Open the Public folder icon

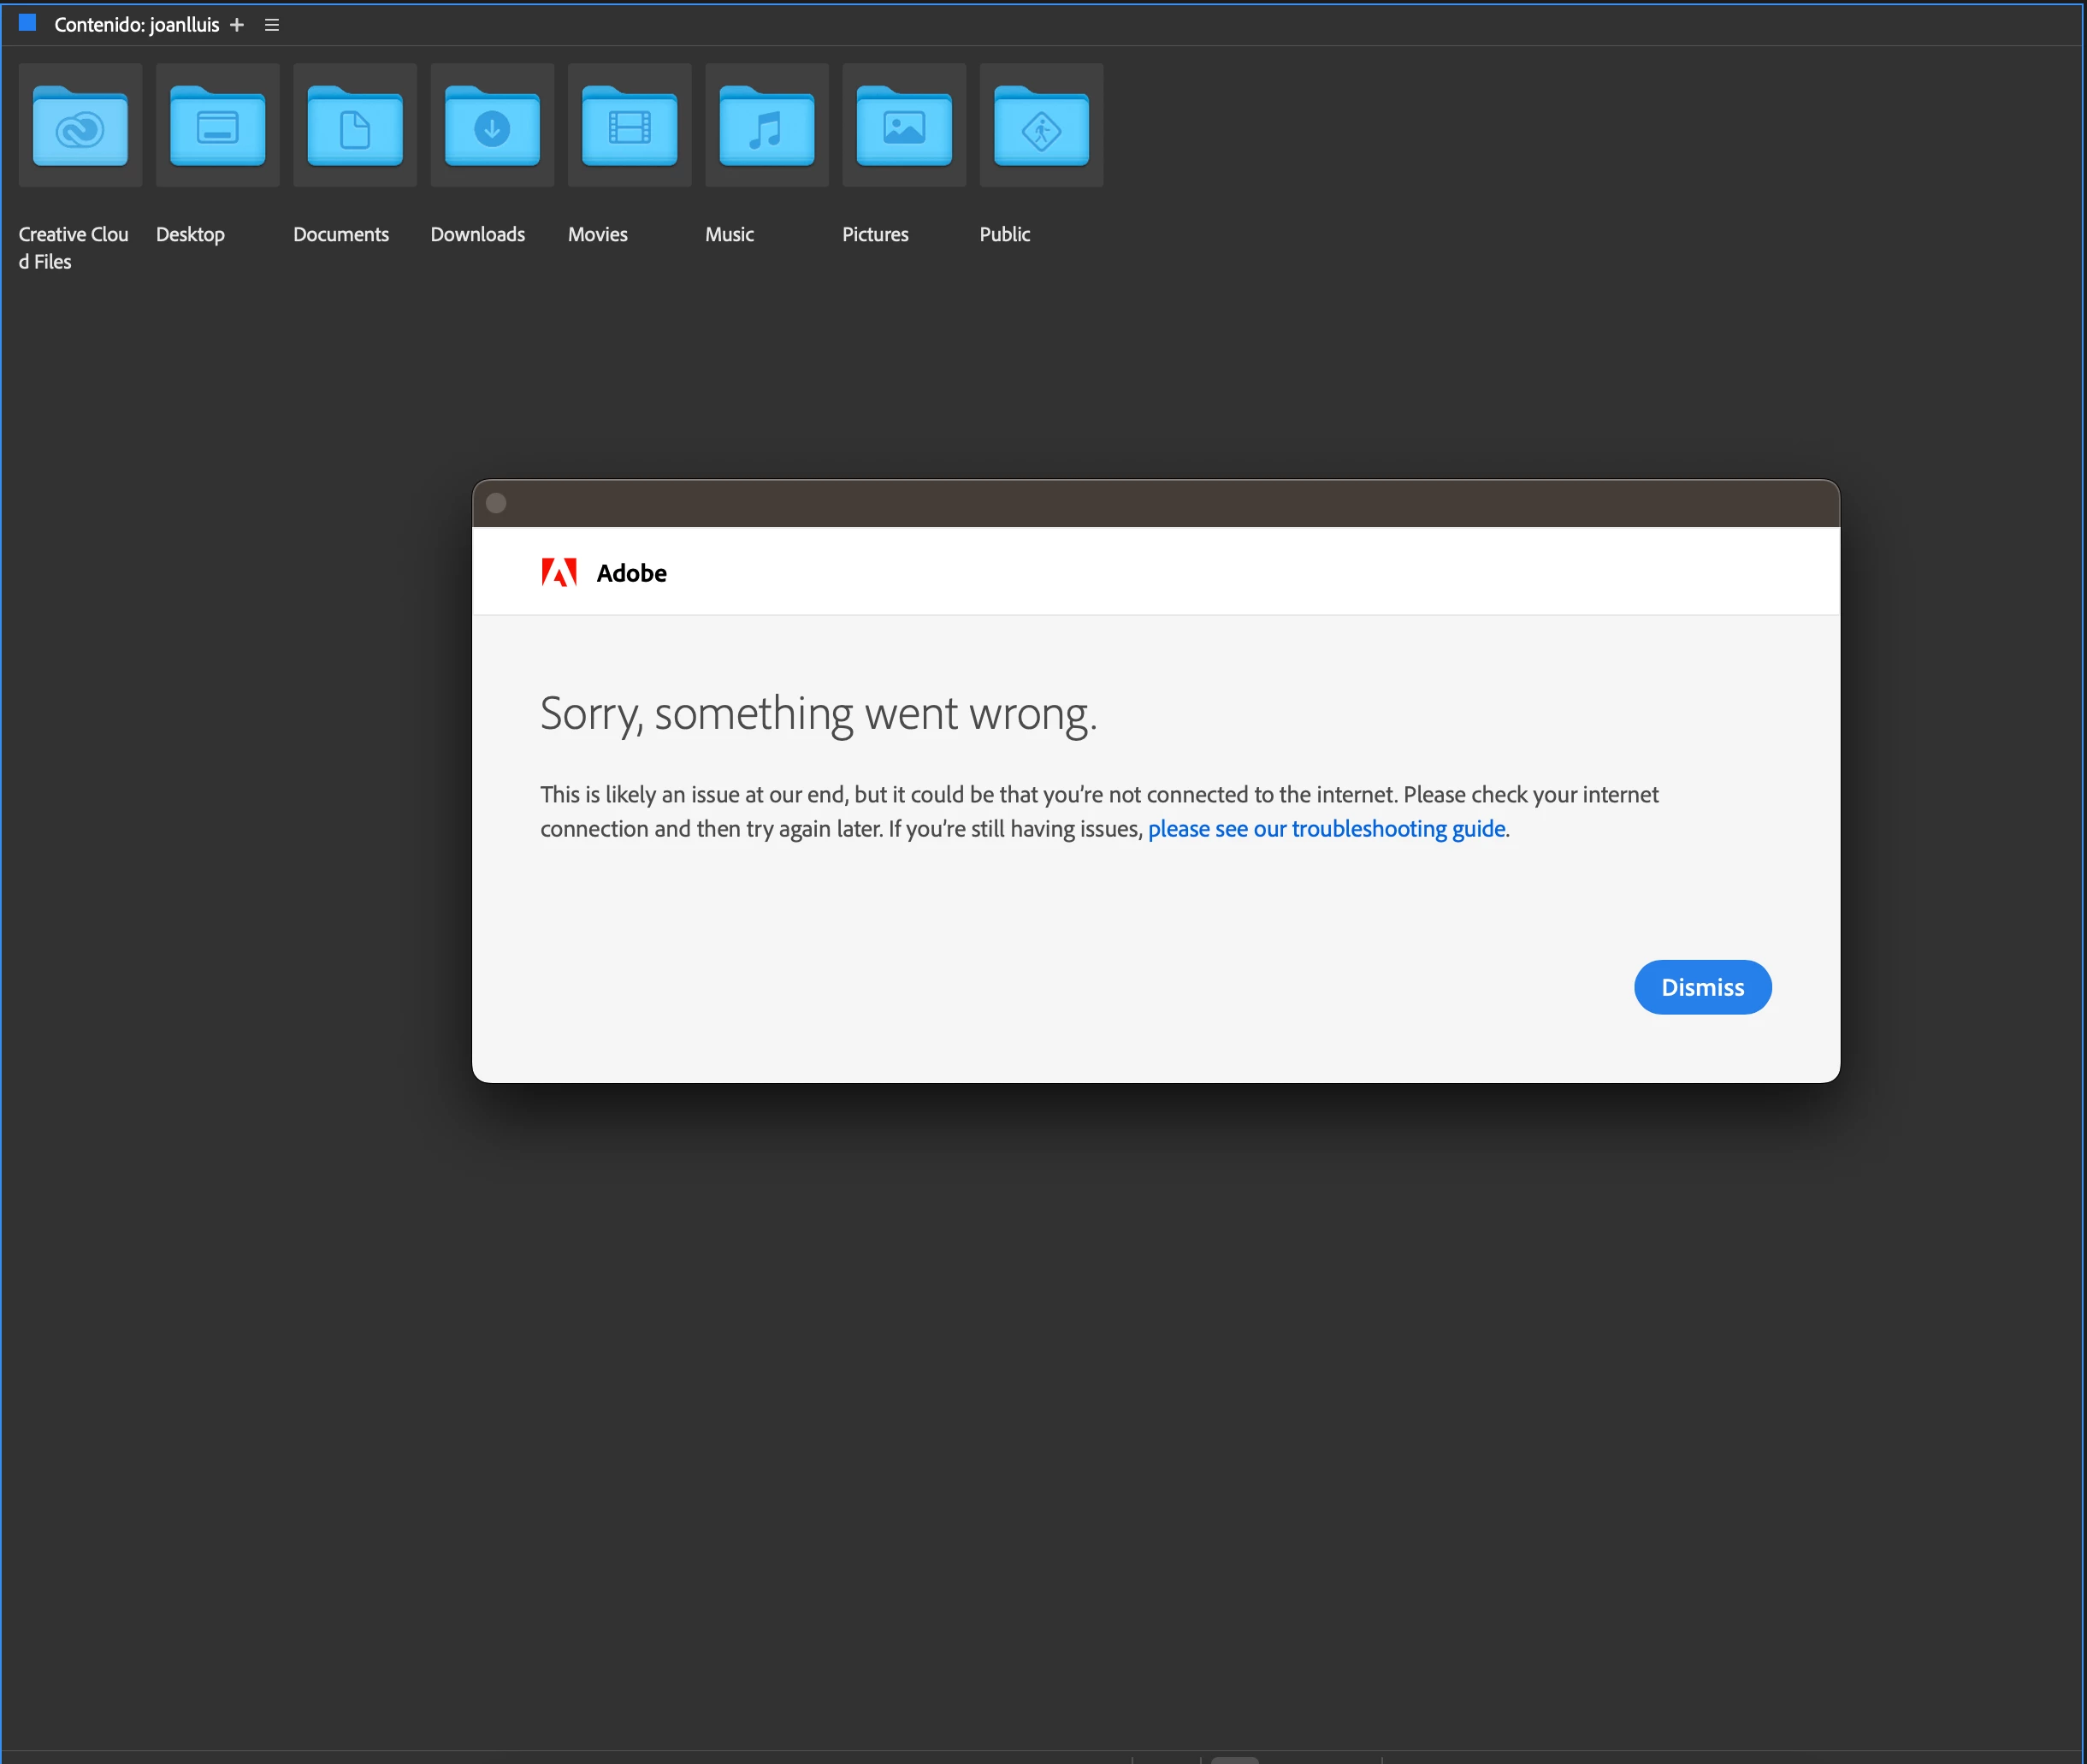pyautogui.click(x=1041, y=126)
